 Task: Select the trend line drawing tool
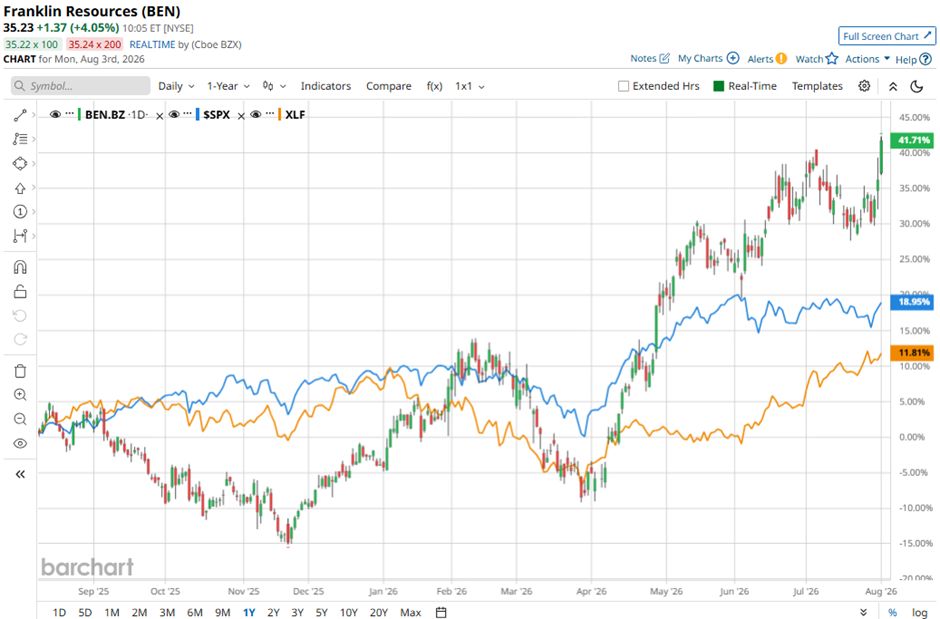coord(20,115)
